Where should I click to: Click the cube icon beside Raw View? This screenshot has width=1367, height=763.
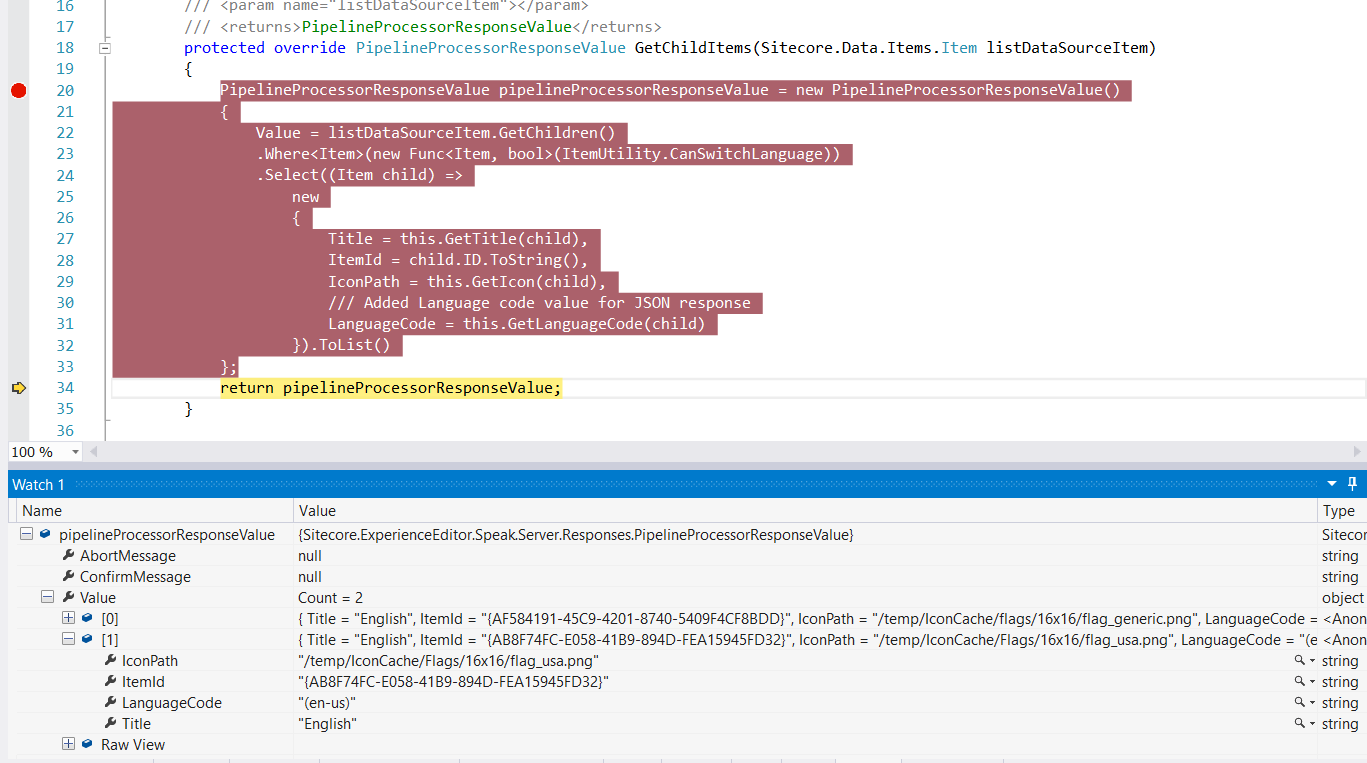click(x=87, y=745)
